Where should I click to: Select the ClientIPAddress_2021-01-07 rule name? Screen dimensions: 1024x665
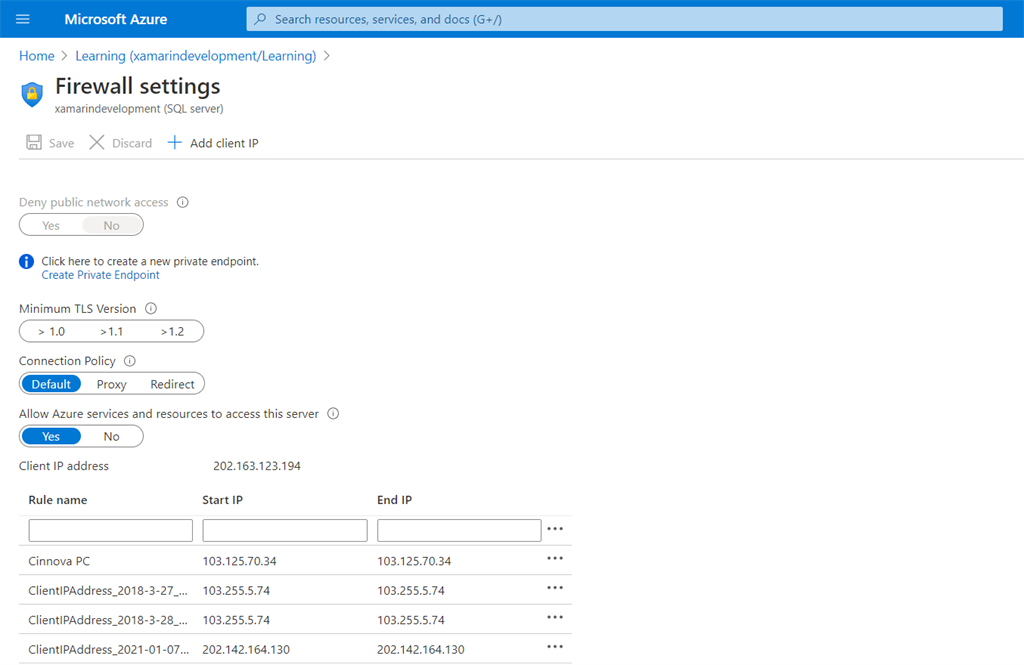108,649
